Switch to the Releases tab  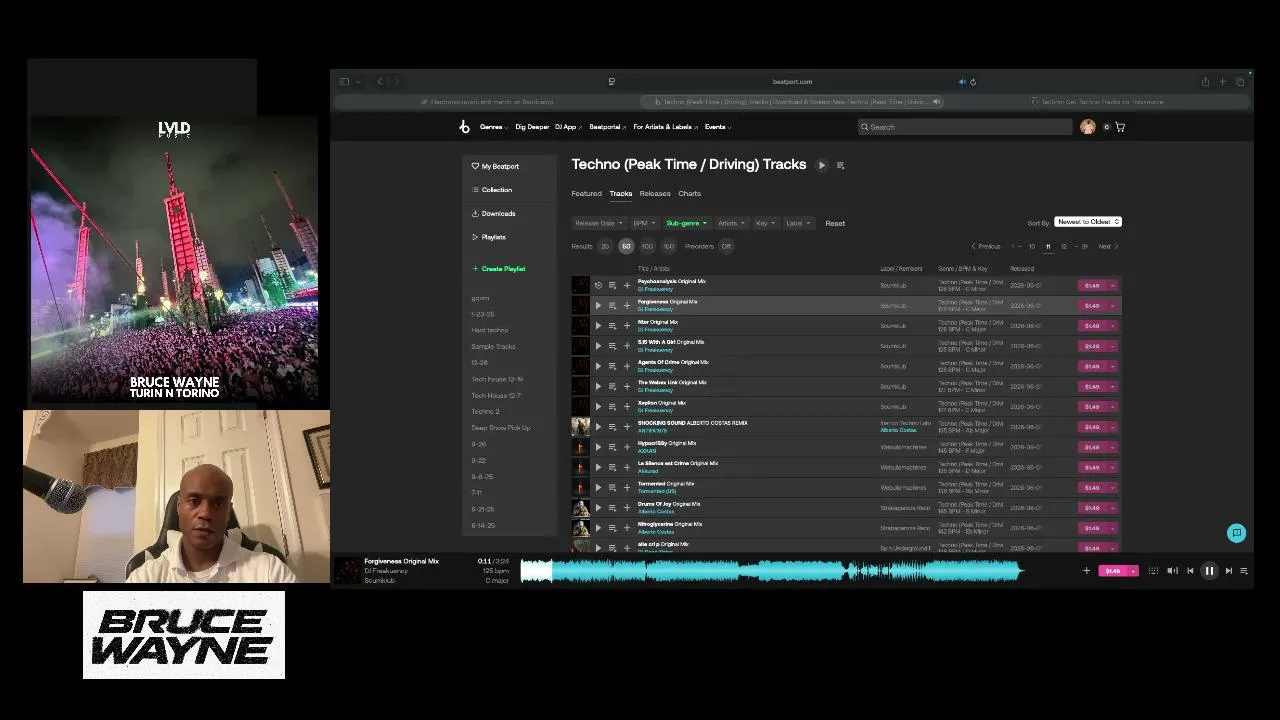coord(655,193)
